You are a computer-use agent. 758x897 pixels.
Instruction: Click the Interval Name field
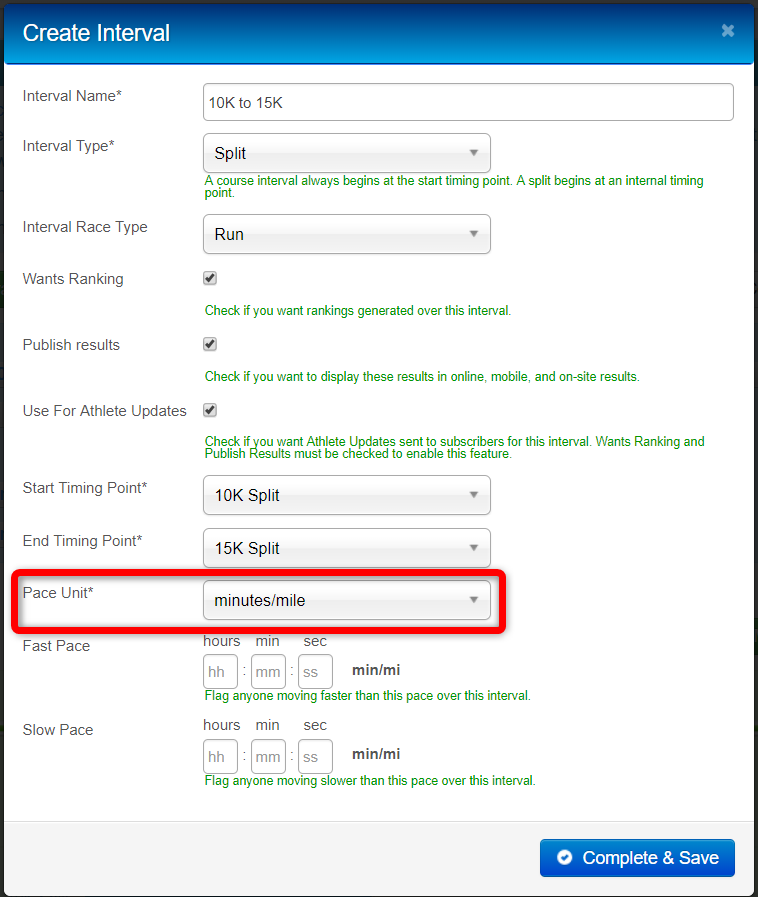[x=468, y=102]
